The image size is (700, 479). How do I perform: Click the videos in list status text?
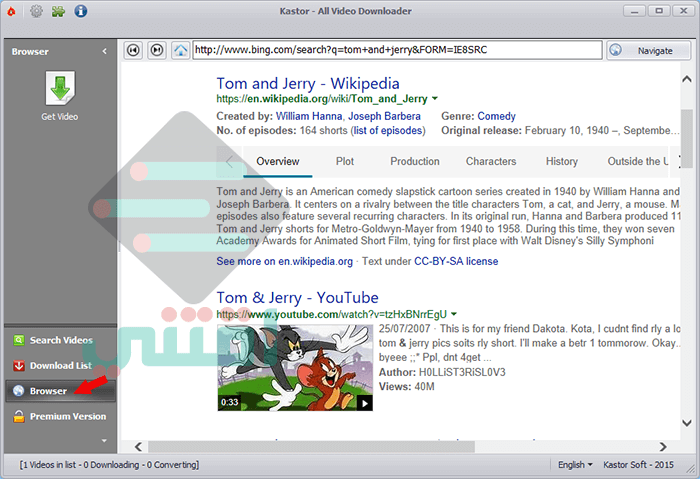[x=109, y=465]
